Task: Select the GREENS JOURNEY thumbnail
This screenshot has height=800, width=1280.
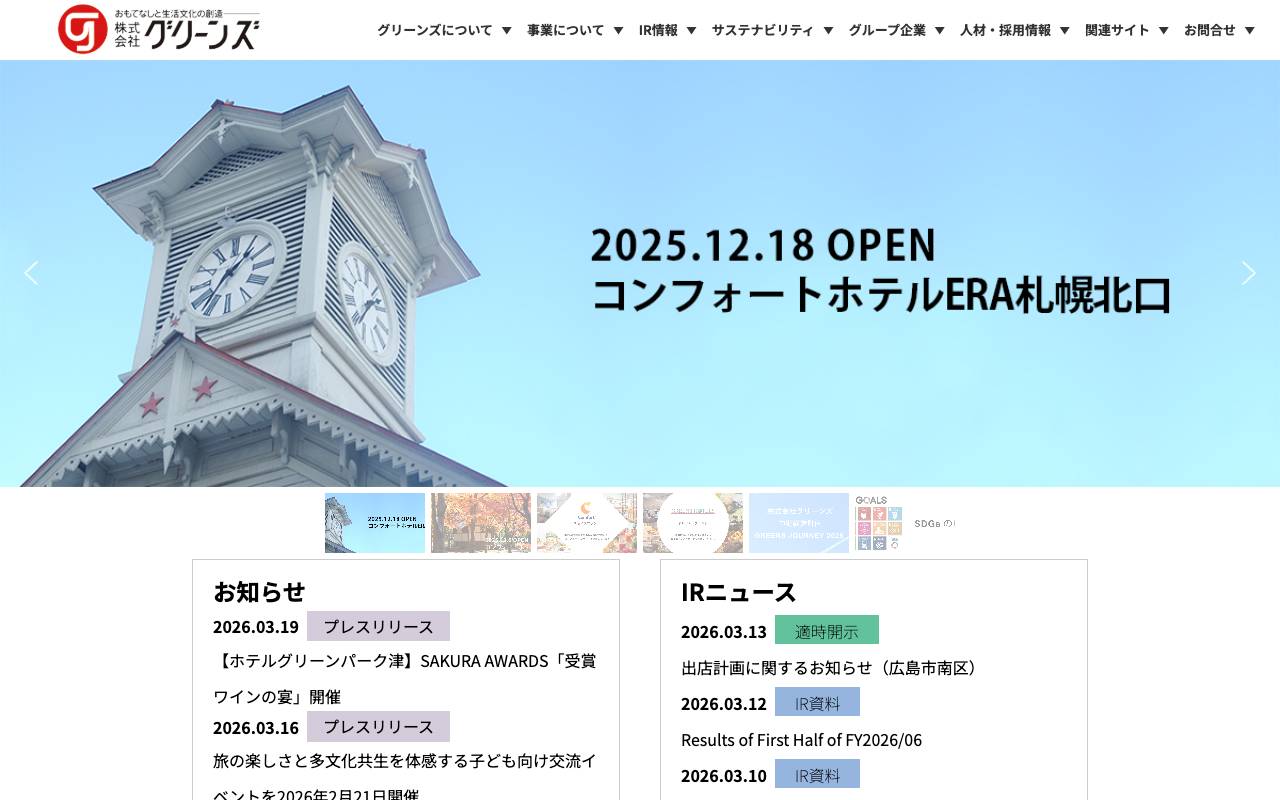Action: pyautogui.click(x=798, y=522)
